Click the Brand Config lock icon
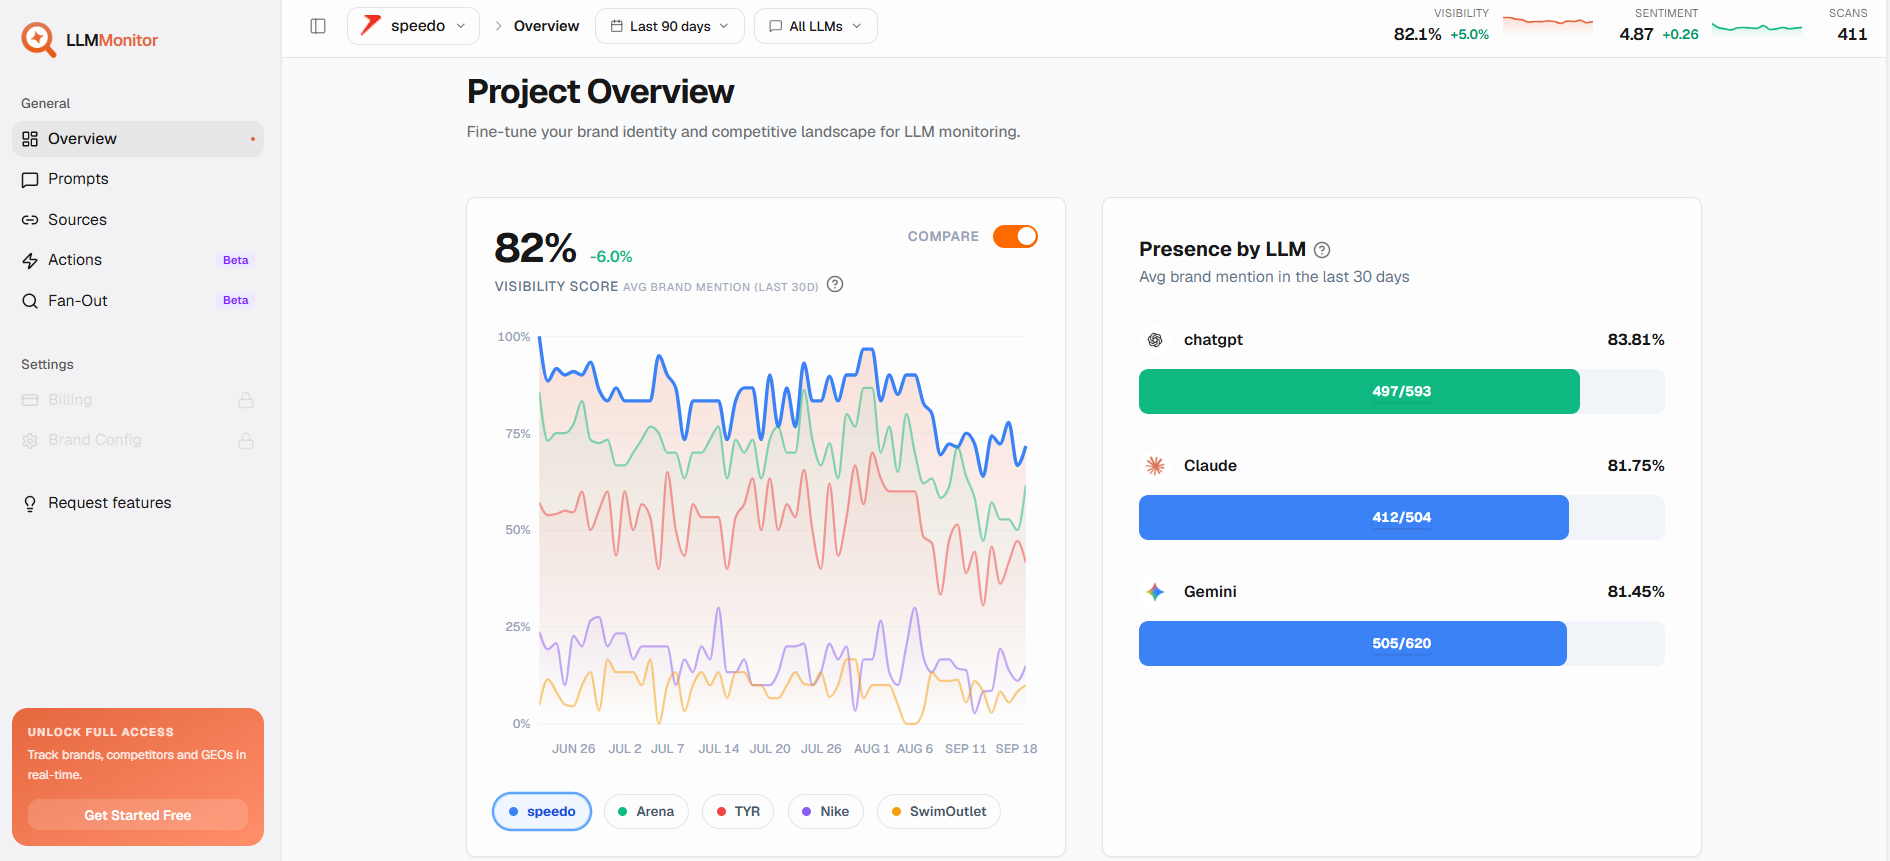 coord(246,441)
